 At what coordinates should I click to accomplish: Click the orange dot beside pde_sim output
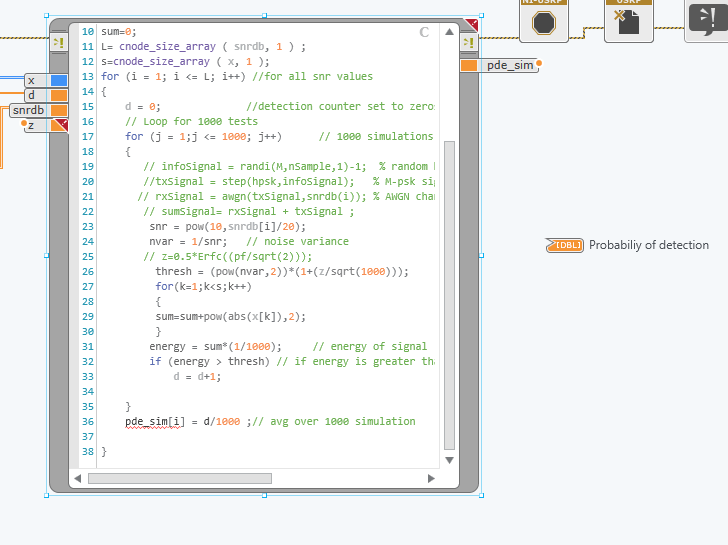click(539, 63)
